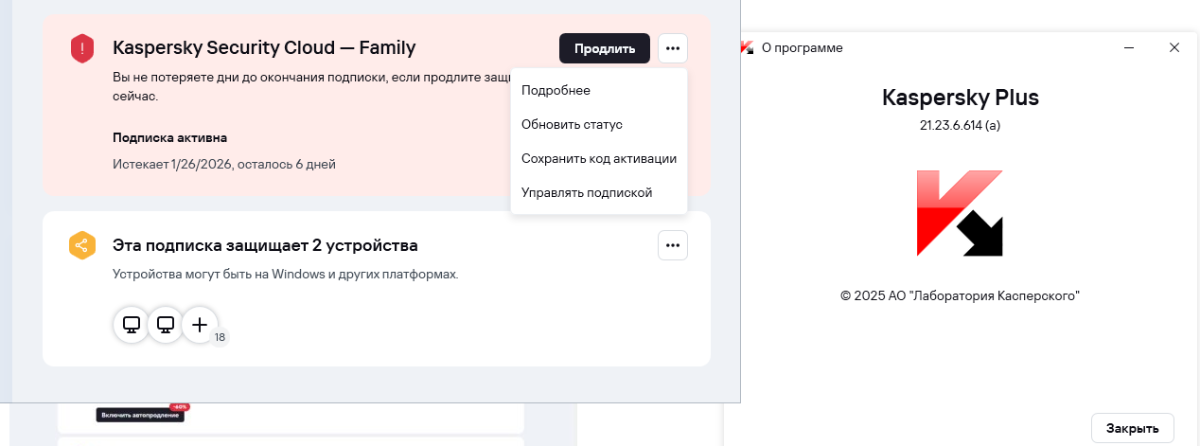Screen dimensions: 1200x446
Task: Click the Включить автопродление button
Action: [x=139, y=414]
